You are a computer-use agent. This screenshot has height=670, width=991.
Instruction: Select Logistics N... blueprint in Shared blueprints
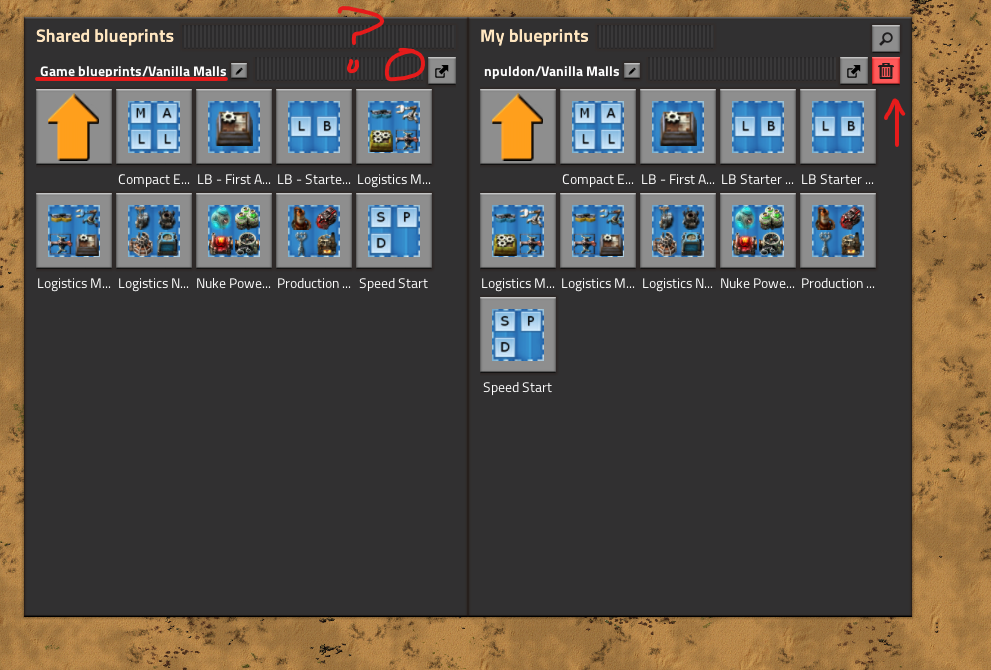coord(154,230)
